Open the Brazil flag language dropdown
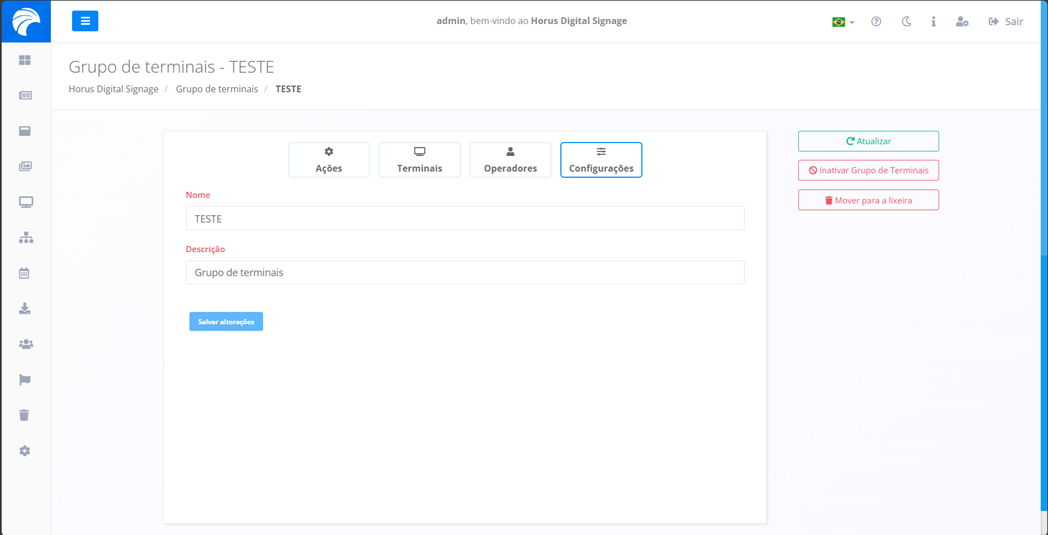 pyautogui.click(x=843, y=21)
